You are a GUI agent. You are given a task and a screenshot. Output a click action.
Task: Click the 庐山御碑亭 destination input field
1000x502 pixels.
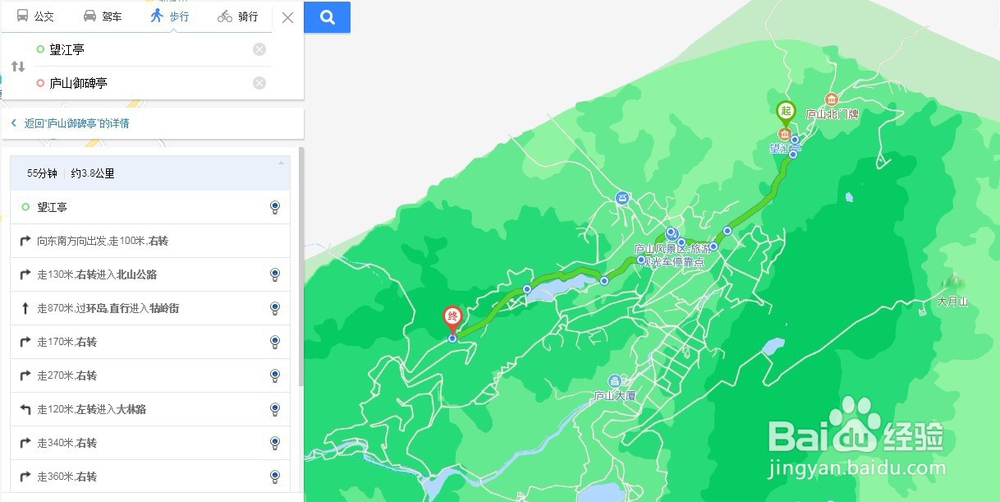click(143, 83)
